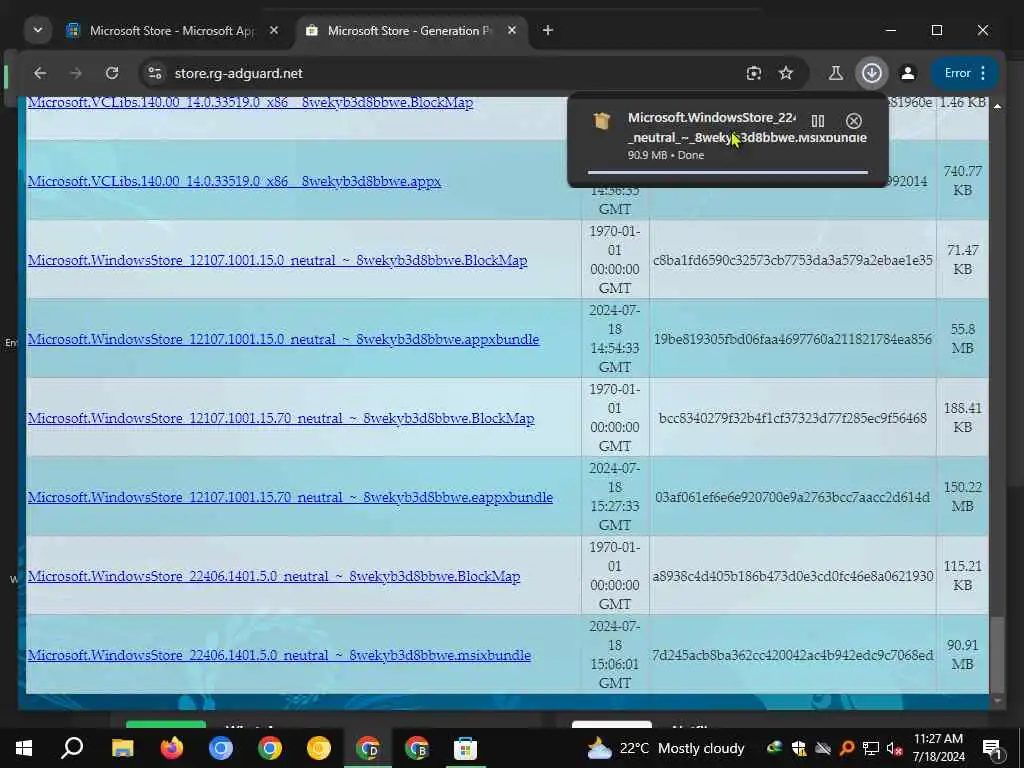Open the 22°C Mostly cloudy weather widget
Viewport: 1024px width, 768px height.
665,748
